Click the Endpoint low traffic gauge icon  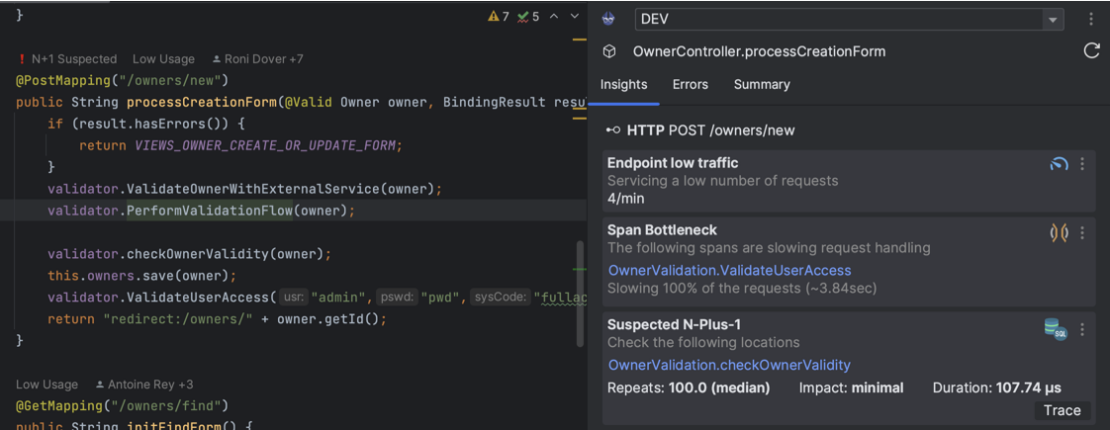(x=1058, y=164)
